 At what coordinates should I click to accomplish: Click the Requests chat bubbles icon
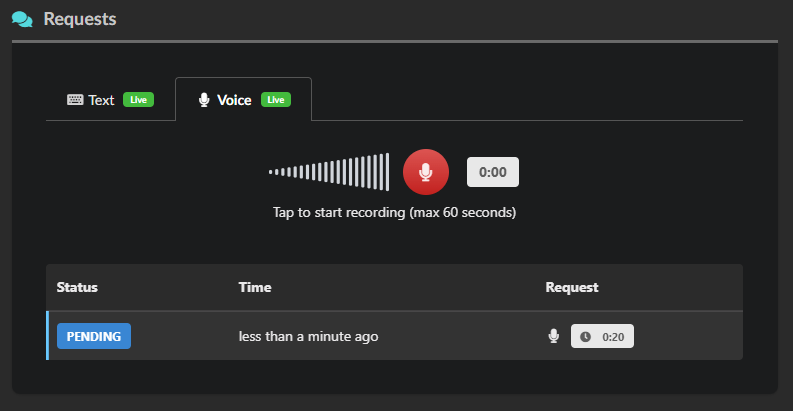point(22,19)
